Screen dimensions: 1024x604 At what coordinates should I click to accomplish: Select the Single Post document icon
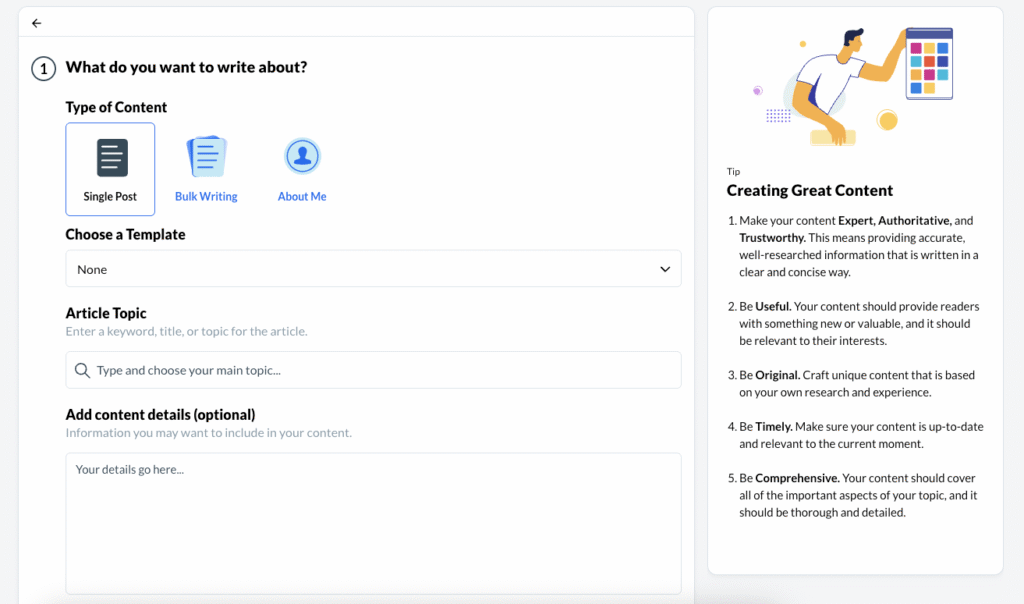click(x=112, y=158)
